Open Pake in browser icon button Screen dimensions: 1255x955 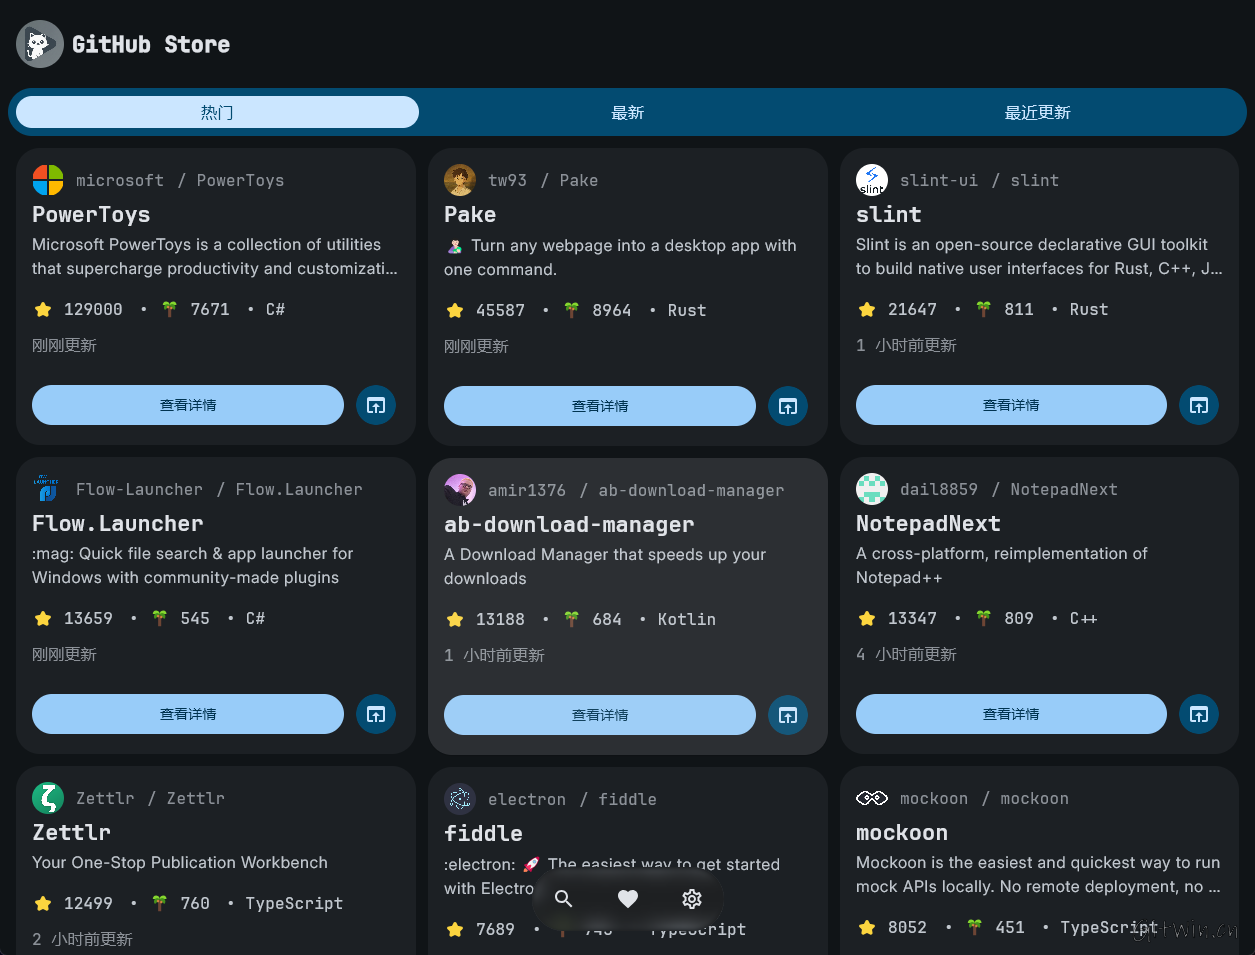788,406
